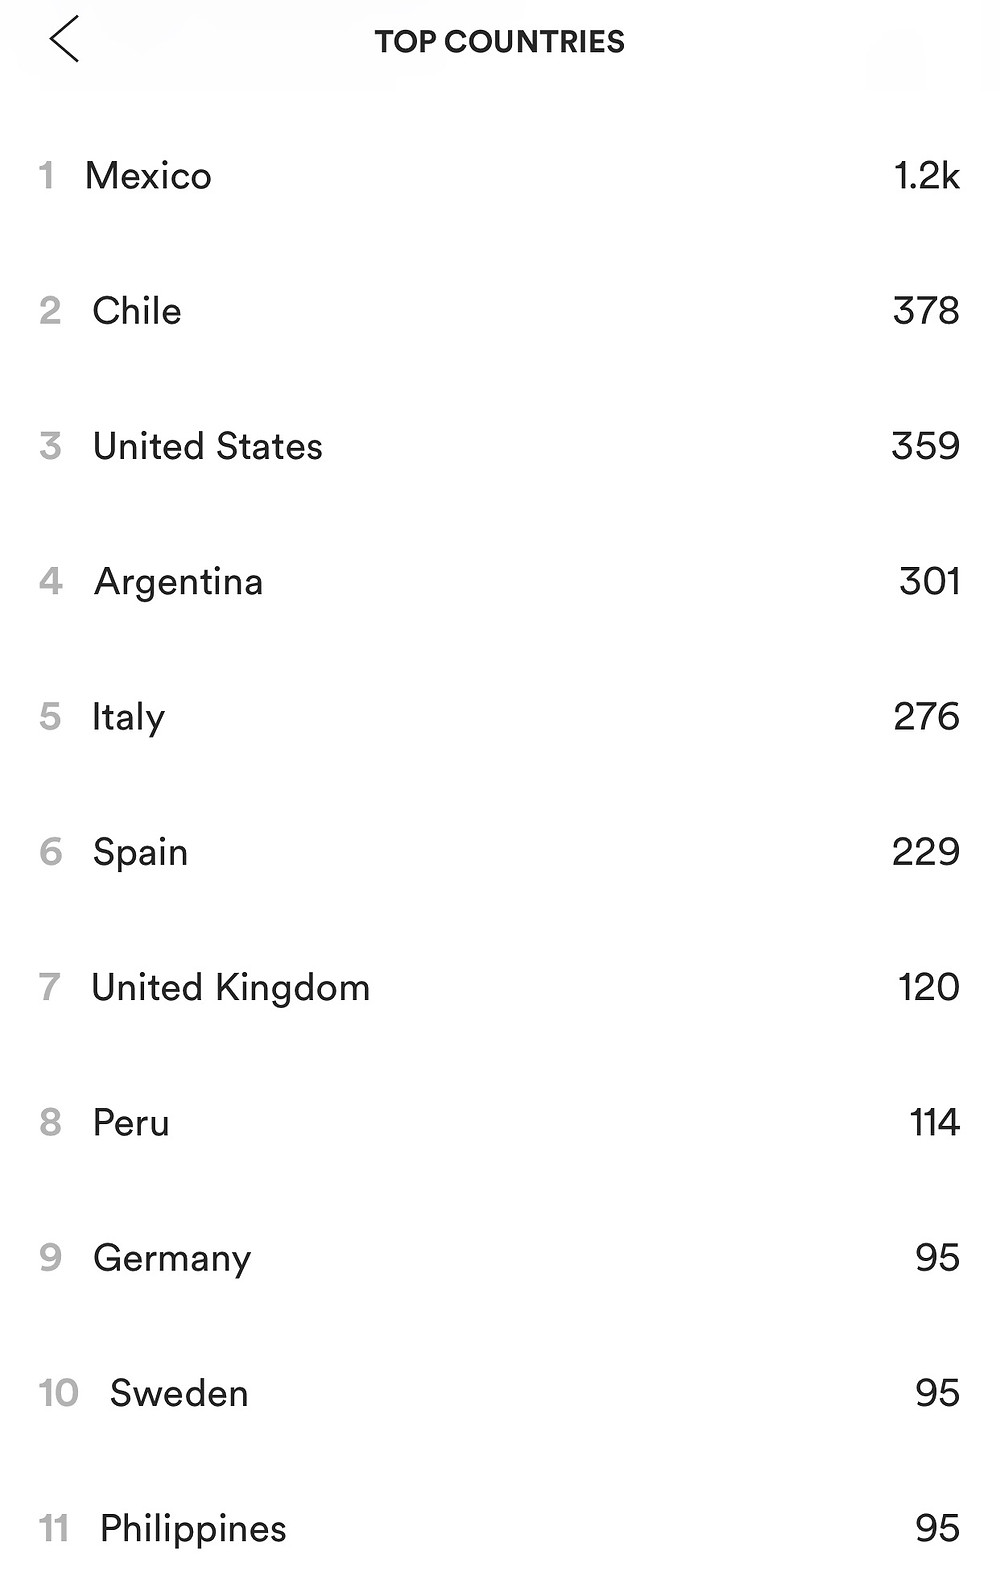This screenshot has width=1000, height=1588.
Task: Tap the Peru row
Action: [500, 1122]
